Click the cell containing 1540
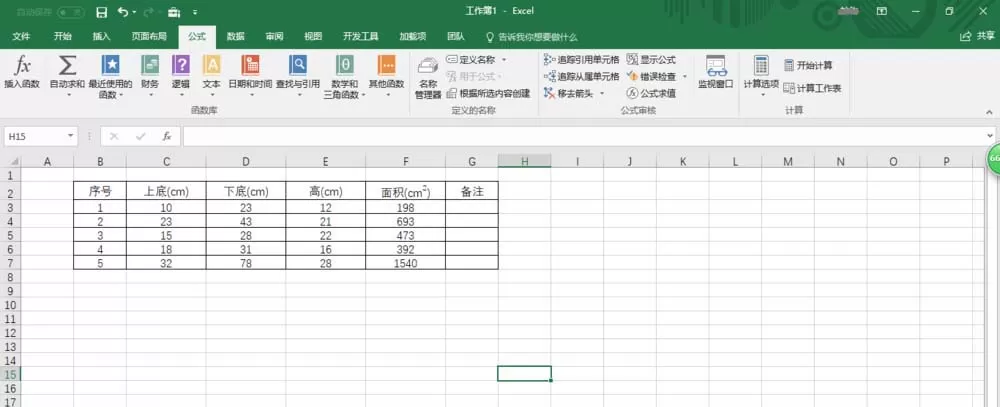Viewport: 1000px width, 407px height. [x=406, y=262]
